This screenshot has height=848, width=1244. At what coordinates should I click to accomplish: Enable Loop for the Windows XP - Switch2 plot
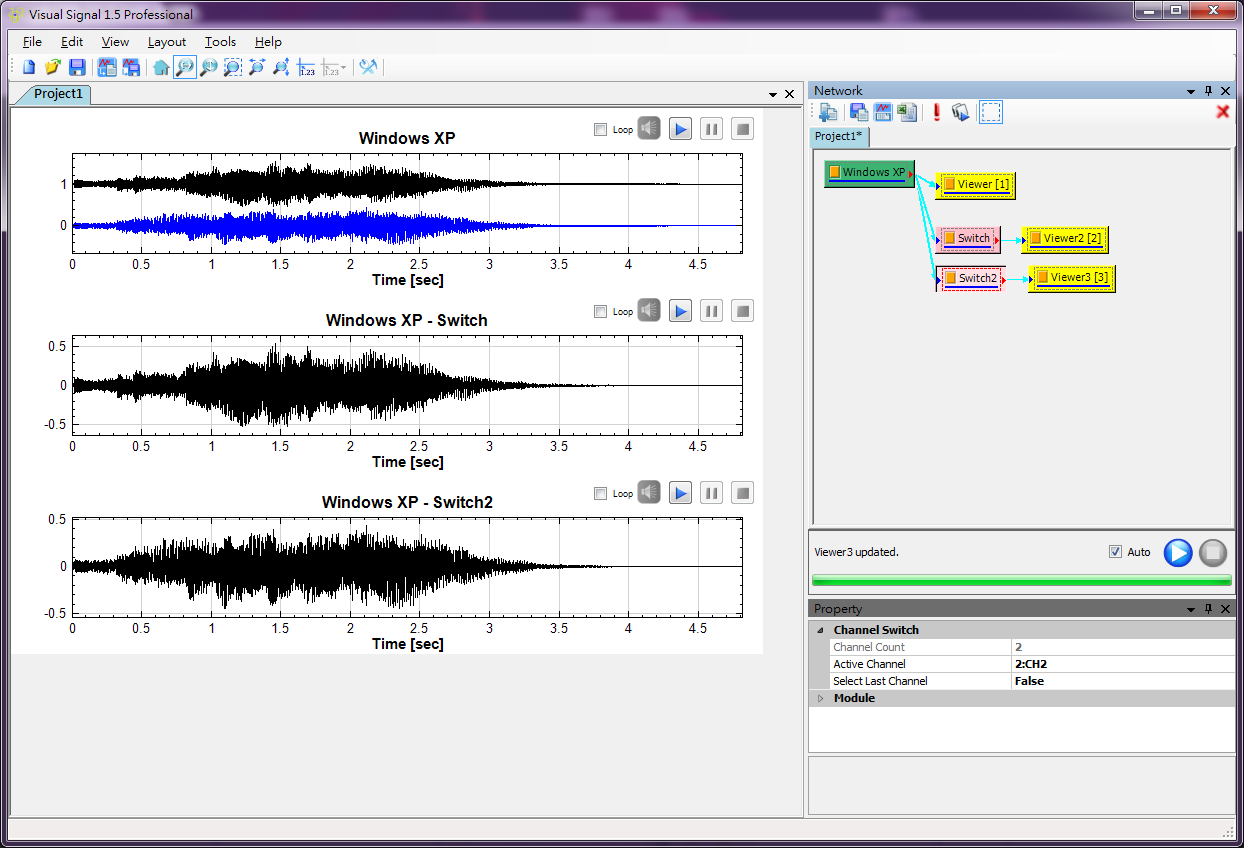(x=600, y=494)
